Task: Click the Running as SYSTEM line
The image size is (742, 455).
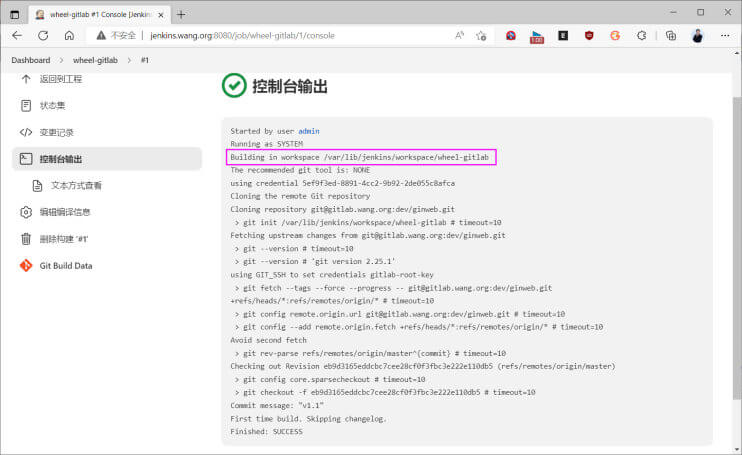Action: (x=266, y=144)
